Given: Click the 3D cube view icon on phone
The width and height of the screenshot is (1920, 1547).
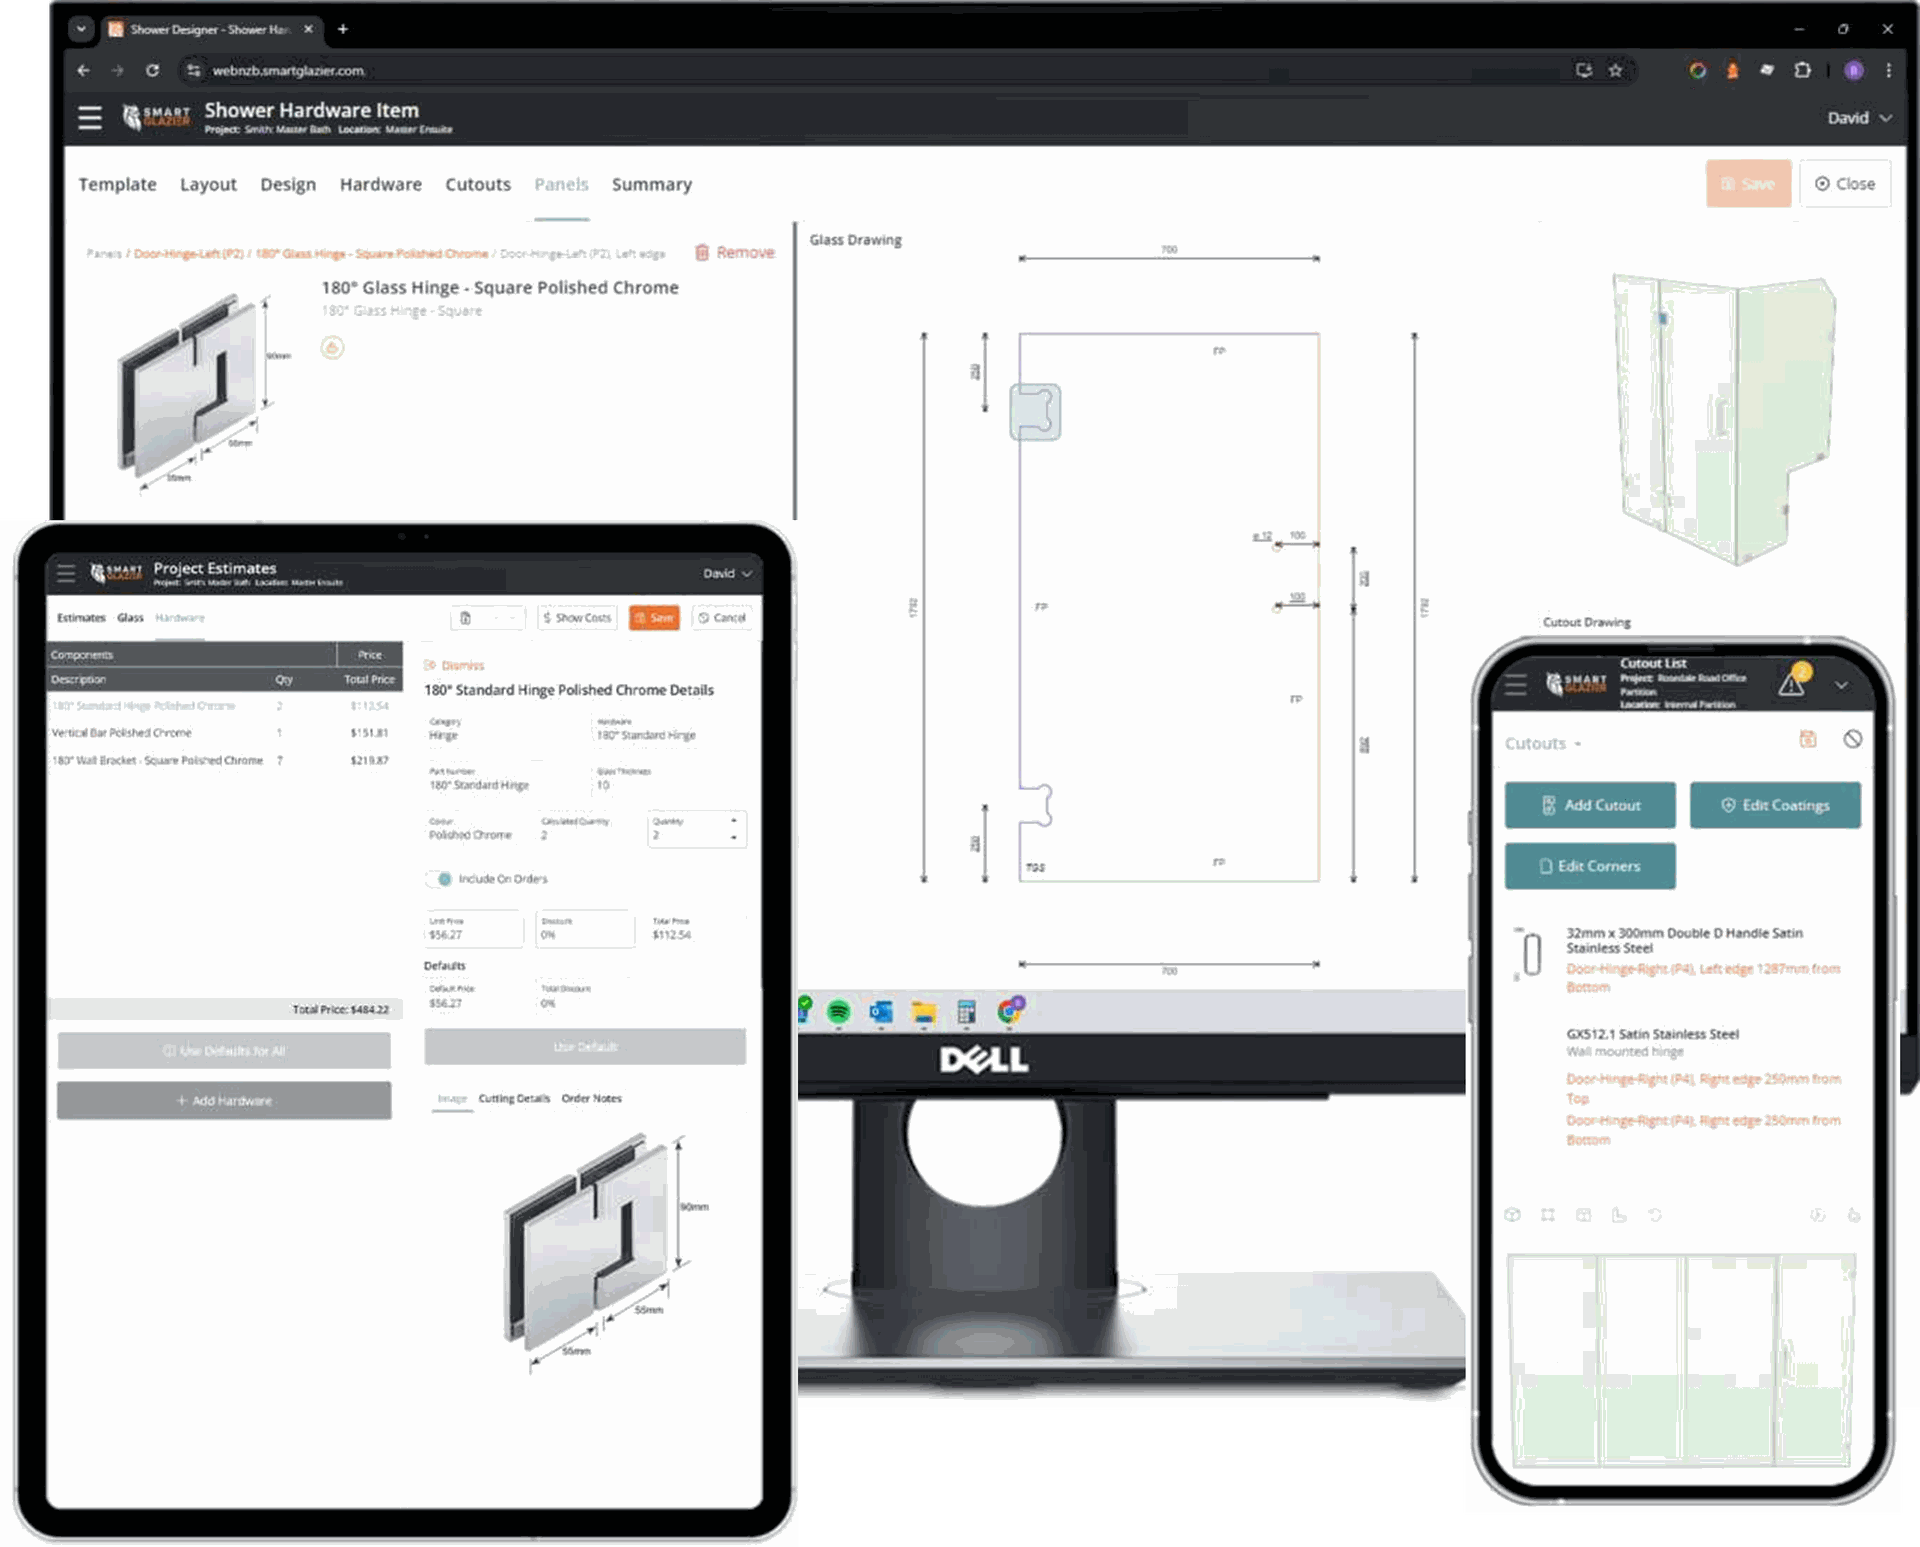Looking at the screenshot, I should [1512, 1215].
